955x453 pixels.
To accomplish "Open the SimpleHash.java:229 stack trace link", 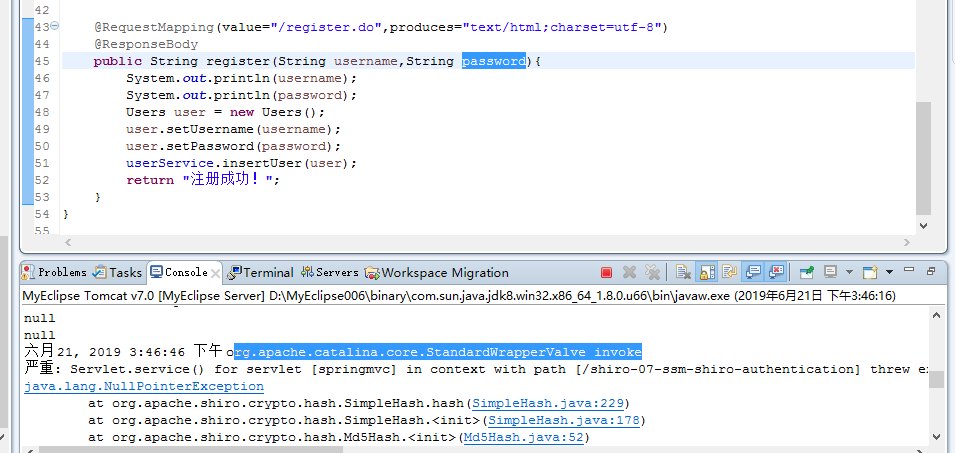I will 548,403.
